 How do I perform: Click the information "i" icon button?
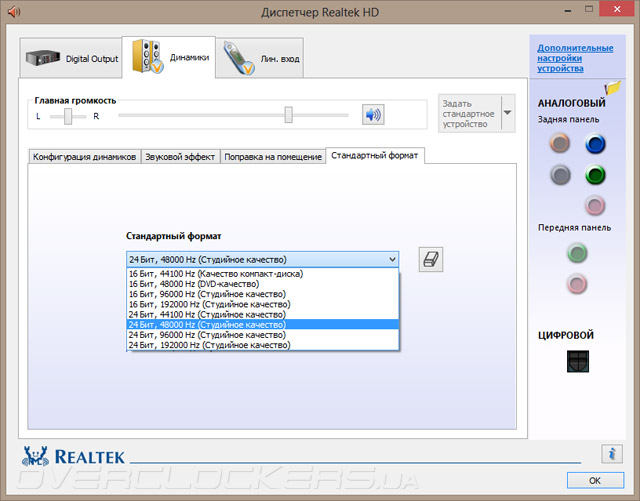[611, 454]
